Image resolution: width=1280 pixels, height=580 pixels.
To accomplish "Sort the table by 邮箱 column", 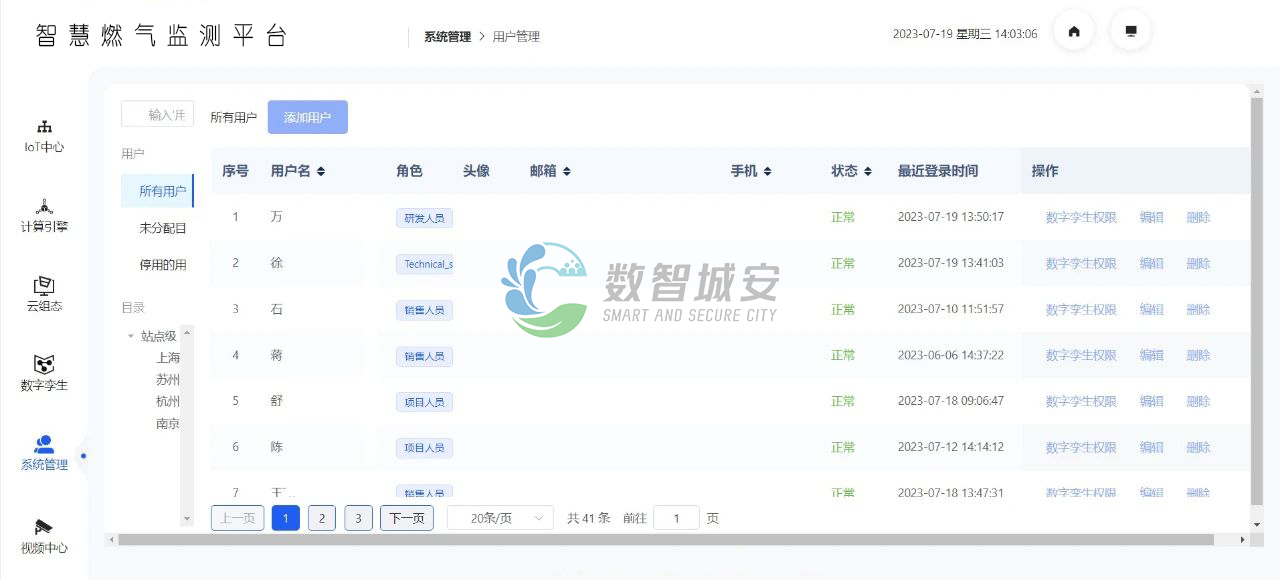I will (x=567, y=172).
